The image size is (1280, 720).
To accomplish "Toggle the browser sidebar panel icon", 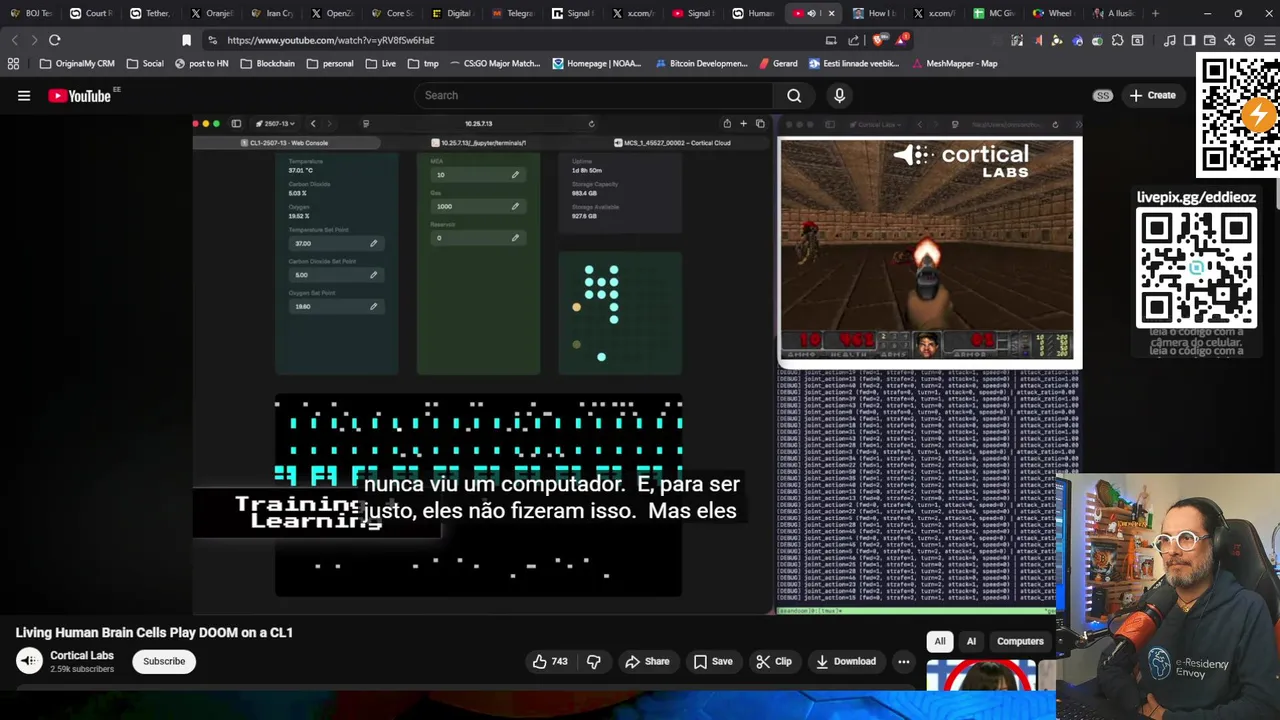I will click(1189, 40).
